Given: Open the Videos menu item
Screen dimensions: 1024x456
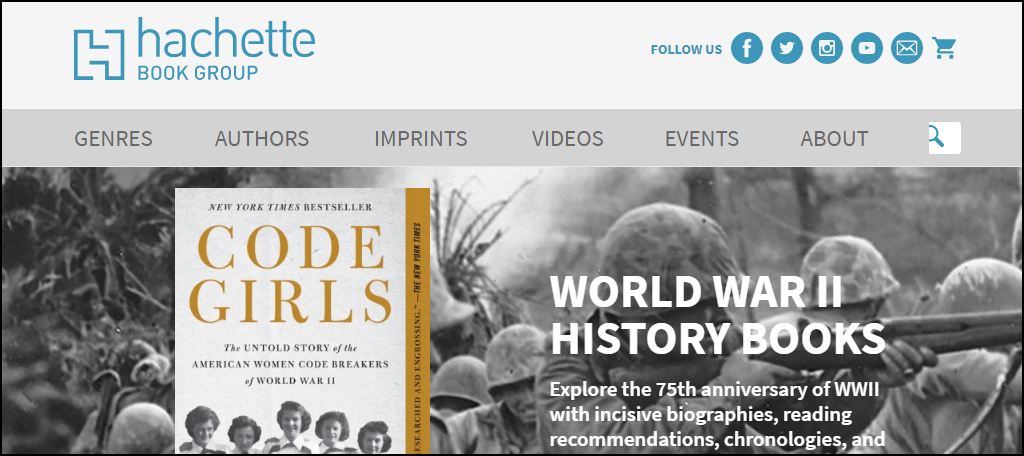Looking at the screenshot, I should tap(568, 138).
